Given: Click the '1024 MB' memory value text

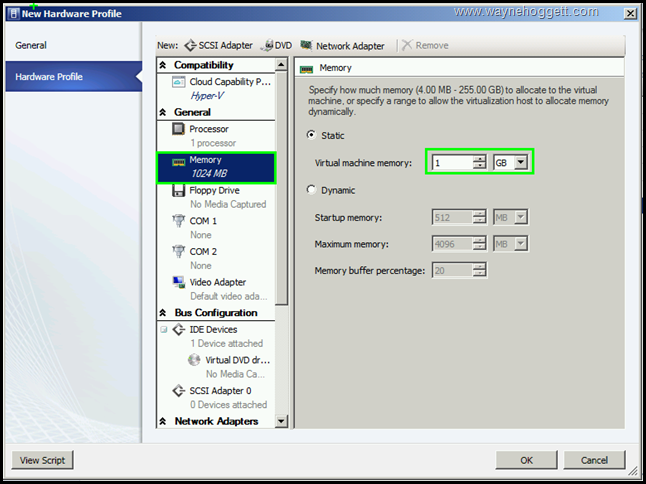Looking at the screenshot, I should click(209, 173).
